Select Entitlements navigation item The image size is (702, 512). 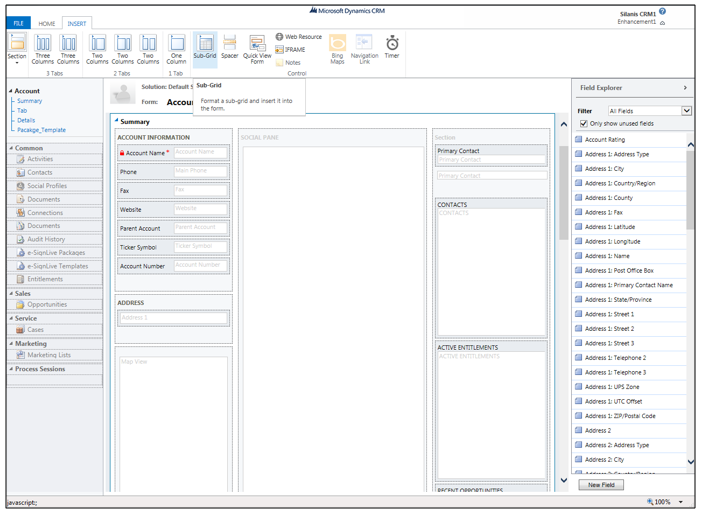click(x=55, y=279)
